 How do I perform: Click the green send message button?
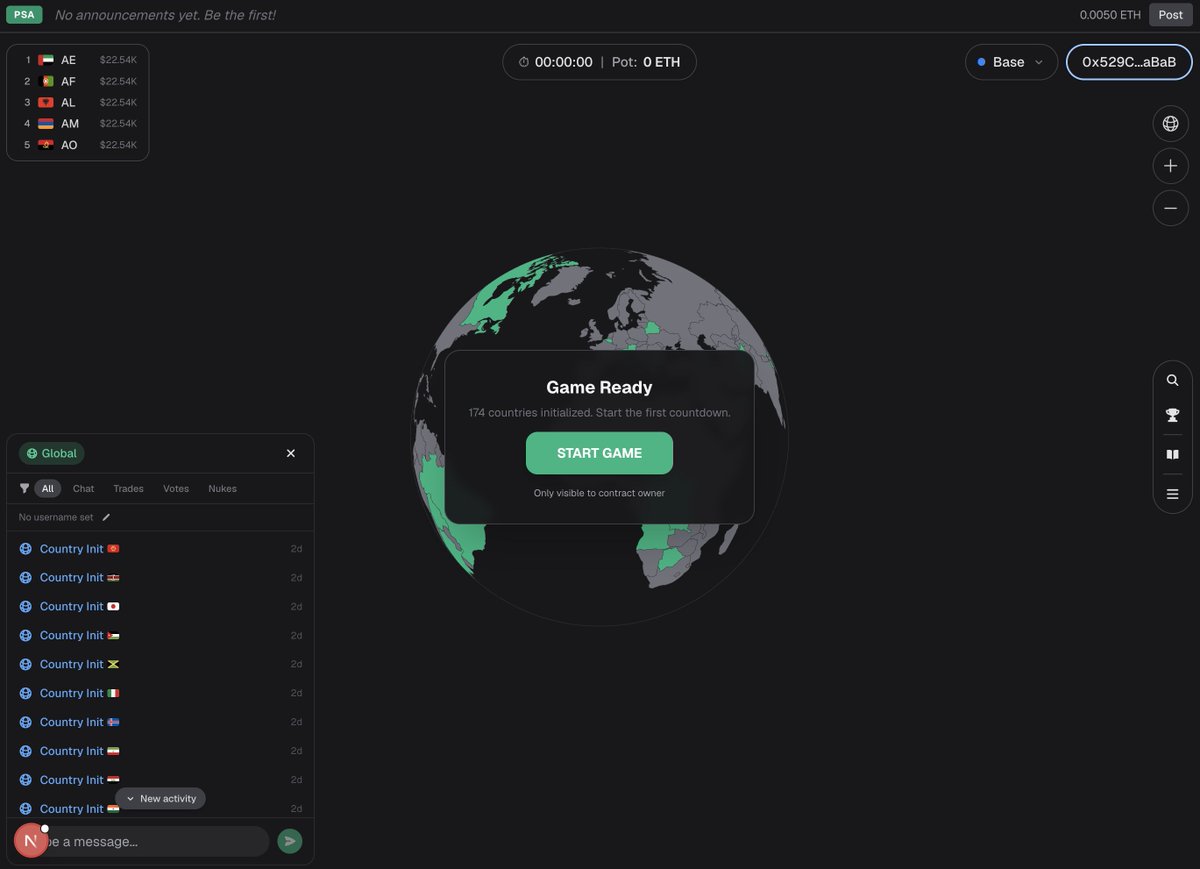[290, 840]
